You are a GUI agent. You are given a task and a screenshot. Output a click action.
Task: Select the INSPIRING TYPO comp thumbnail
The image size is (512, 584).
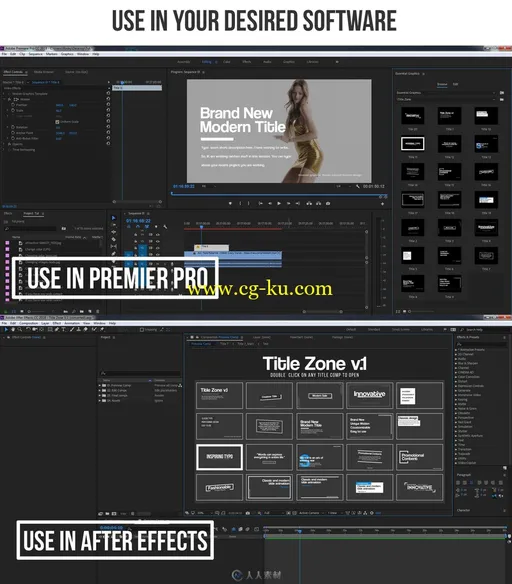click(x=219, y=457)
